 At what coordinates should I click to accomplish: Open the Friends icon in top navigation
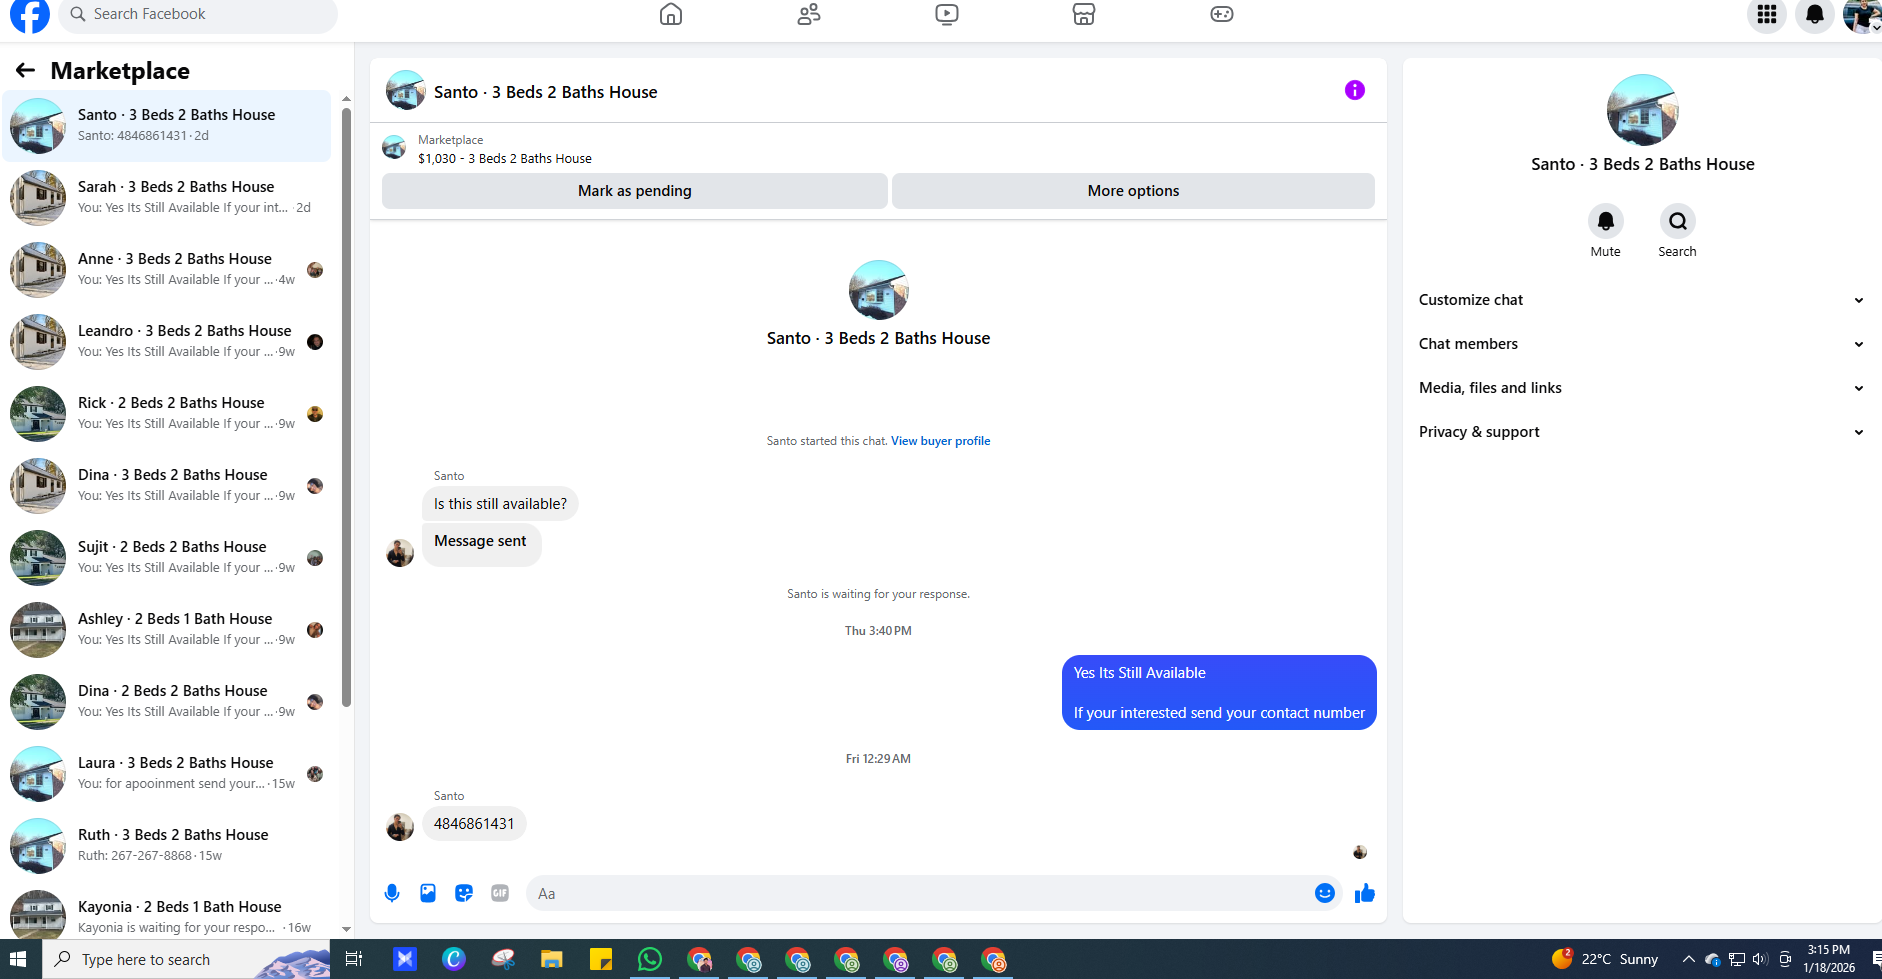click(x=809, y=14)
